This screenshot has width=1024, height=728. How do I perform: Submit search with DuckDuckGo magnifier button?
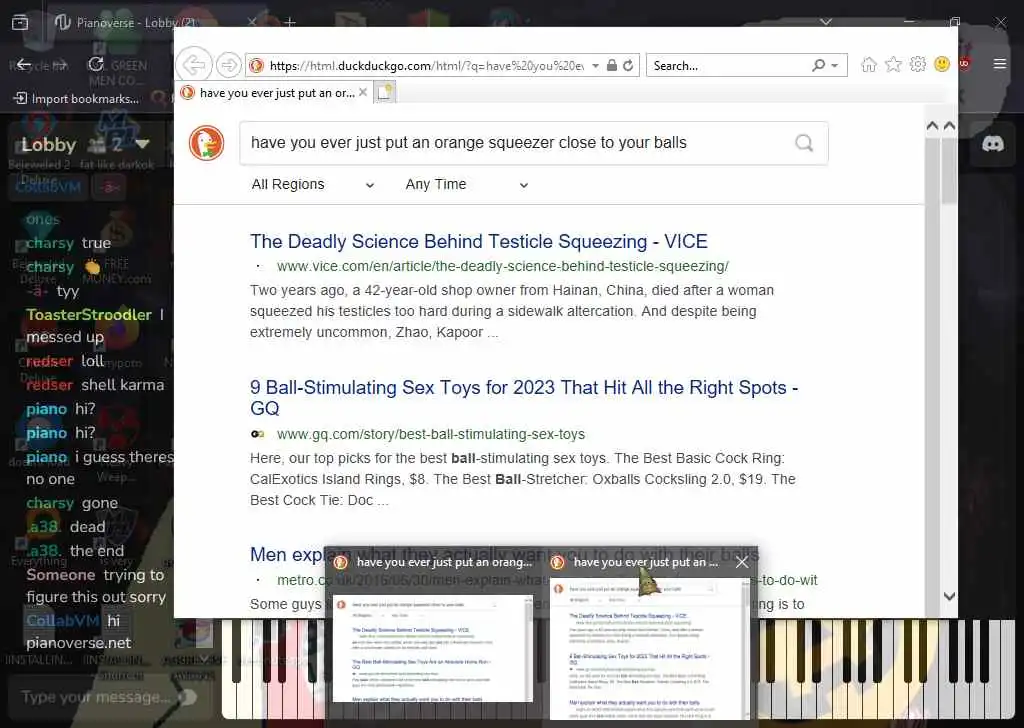(804, 142)
